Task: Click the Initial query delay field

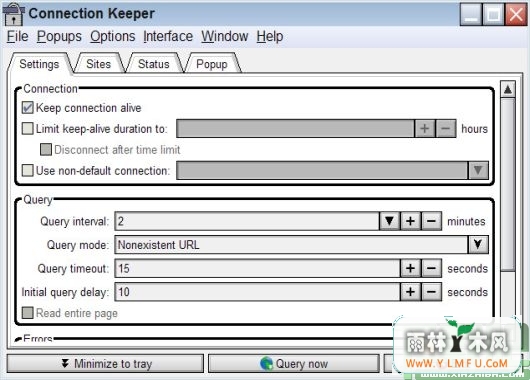Action: 257,292
